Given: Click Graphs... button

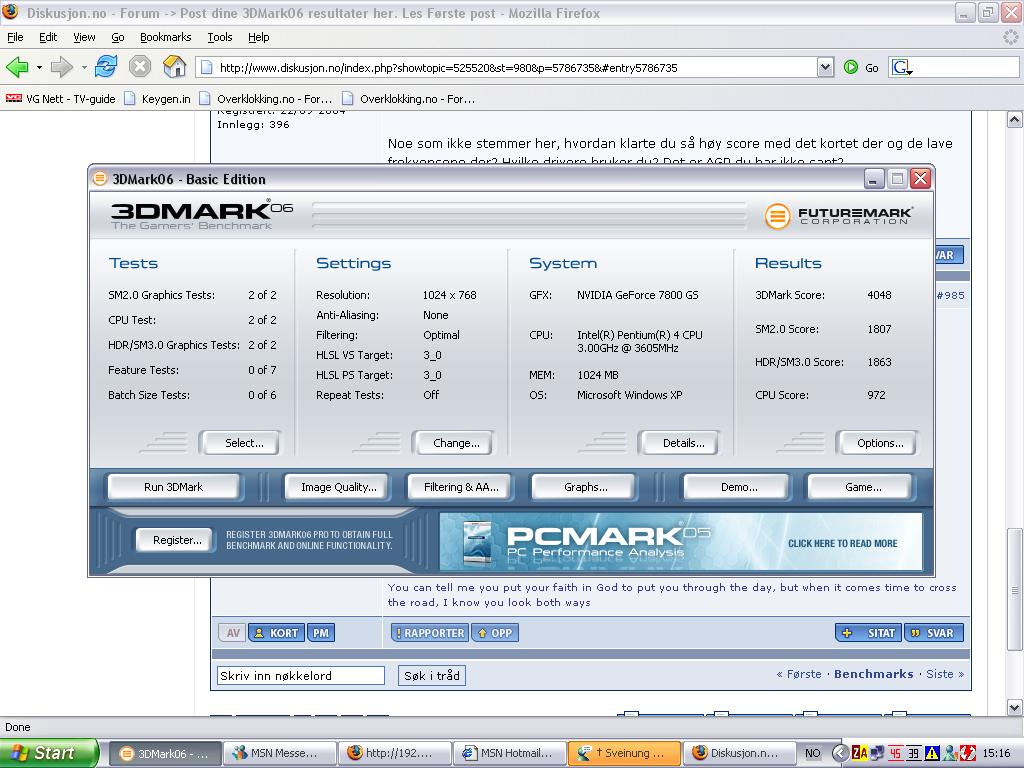Looking at the screenshot, I should tap(584, 487).
